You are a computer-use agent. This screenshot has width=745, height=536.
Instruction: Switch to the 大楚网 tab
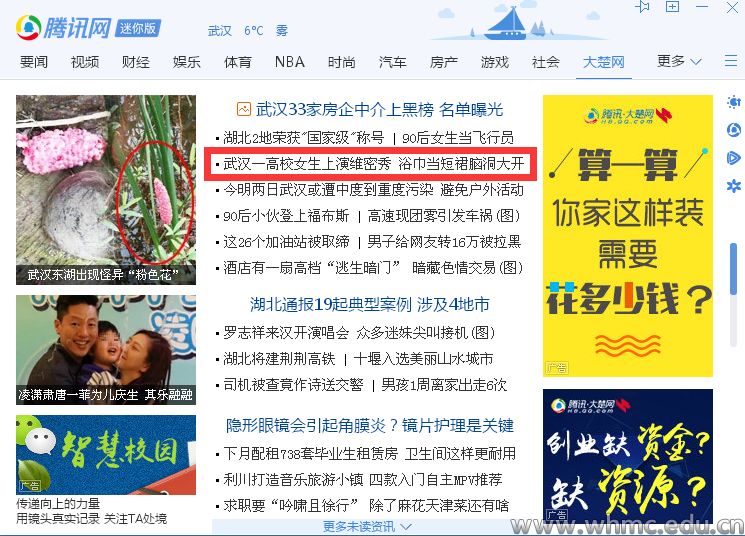(603, 62)
